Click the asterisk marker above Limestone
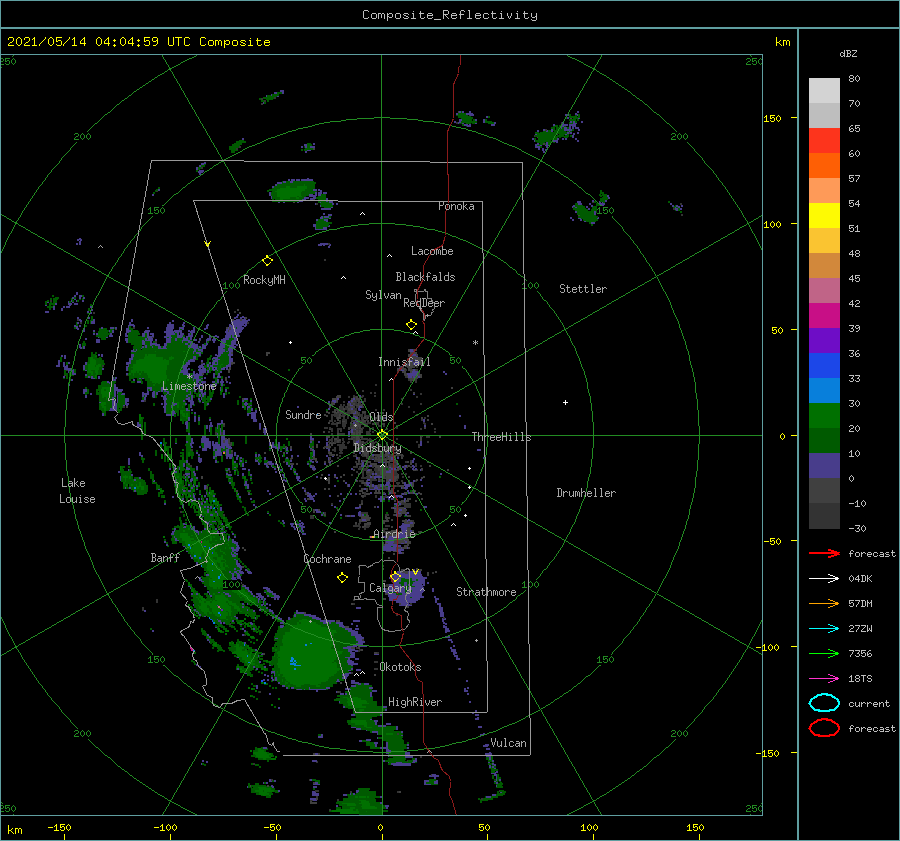 (x=189, y=377)
